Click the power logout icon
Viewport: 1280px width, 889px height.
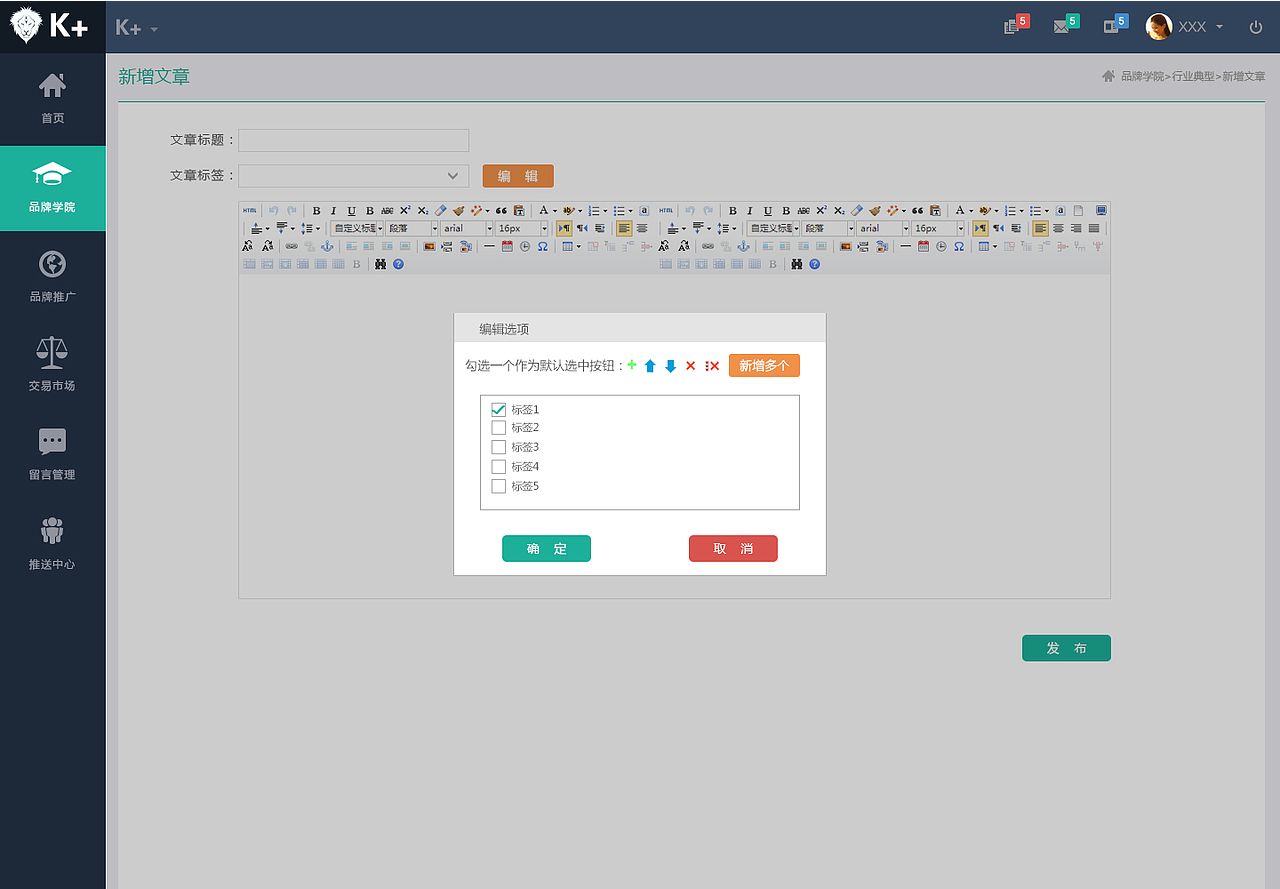pyautogui.click(x=1256, y=27)
